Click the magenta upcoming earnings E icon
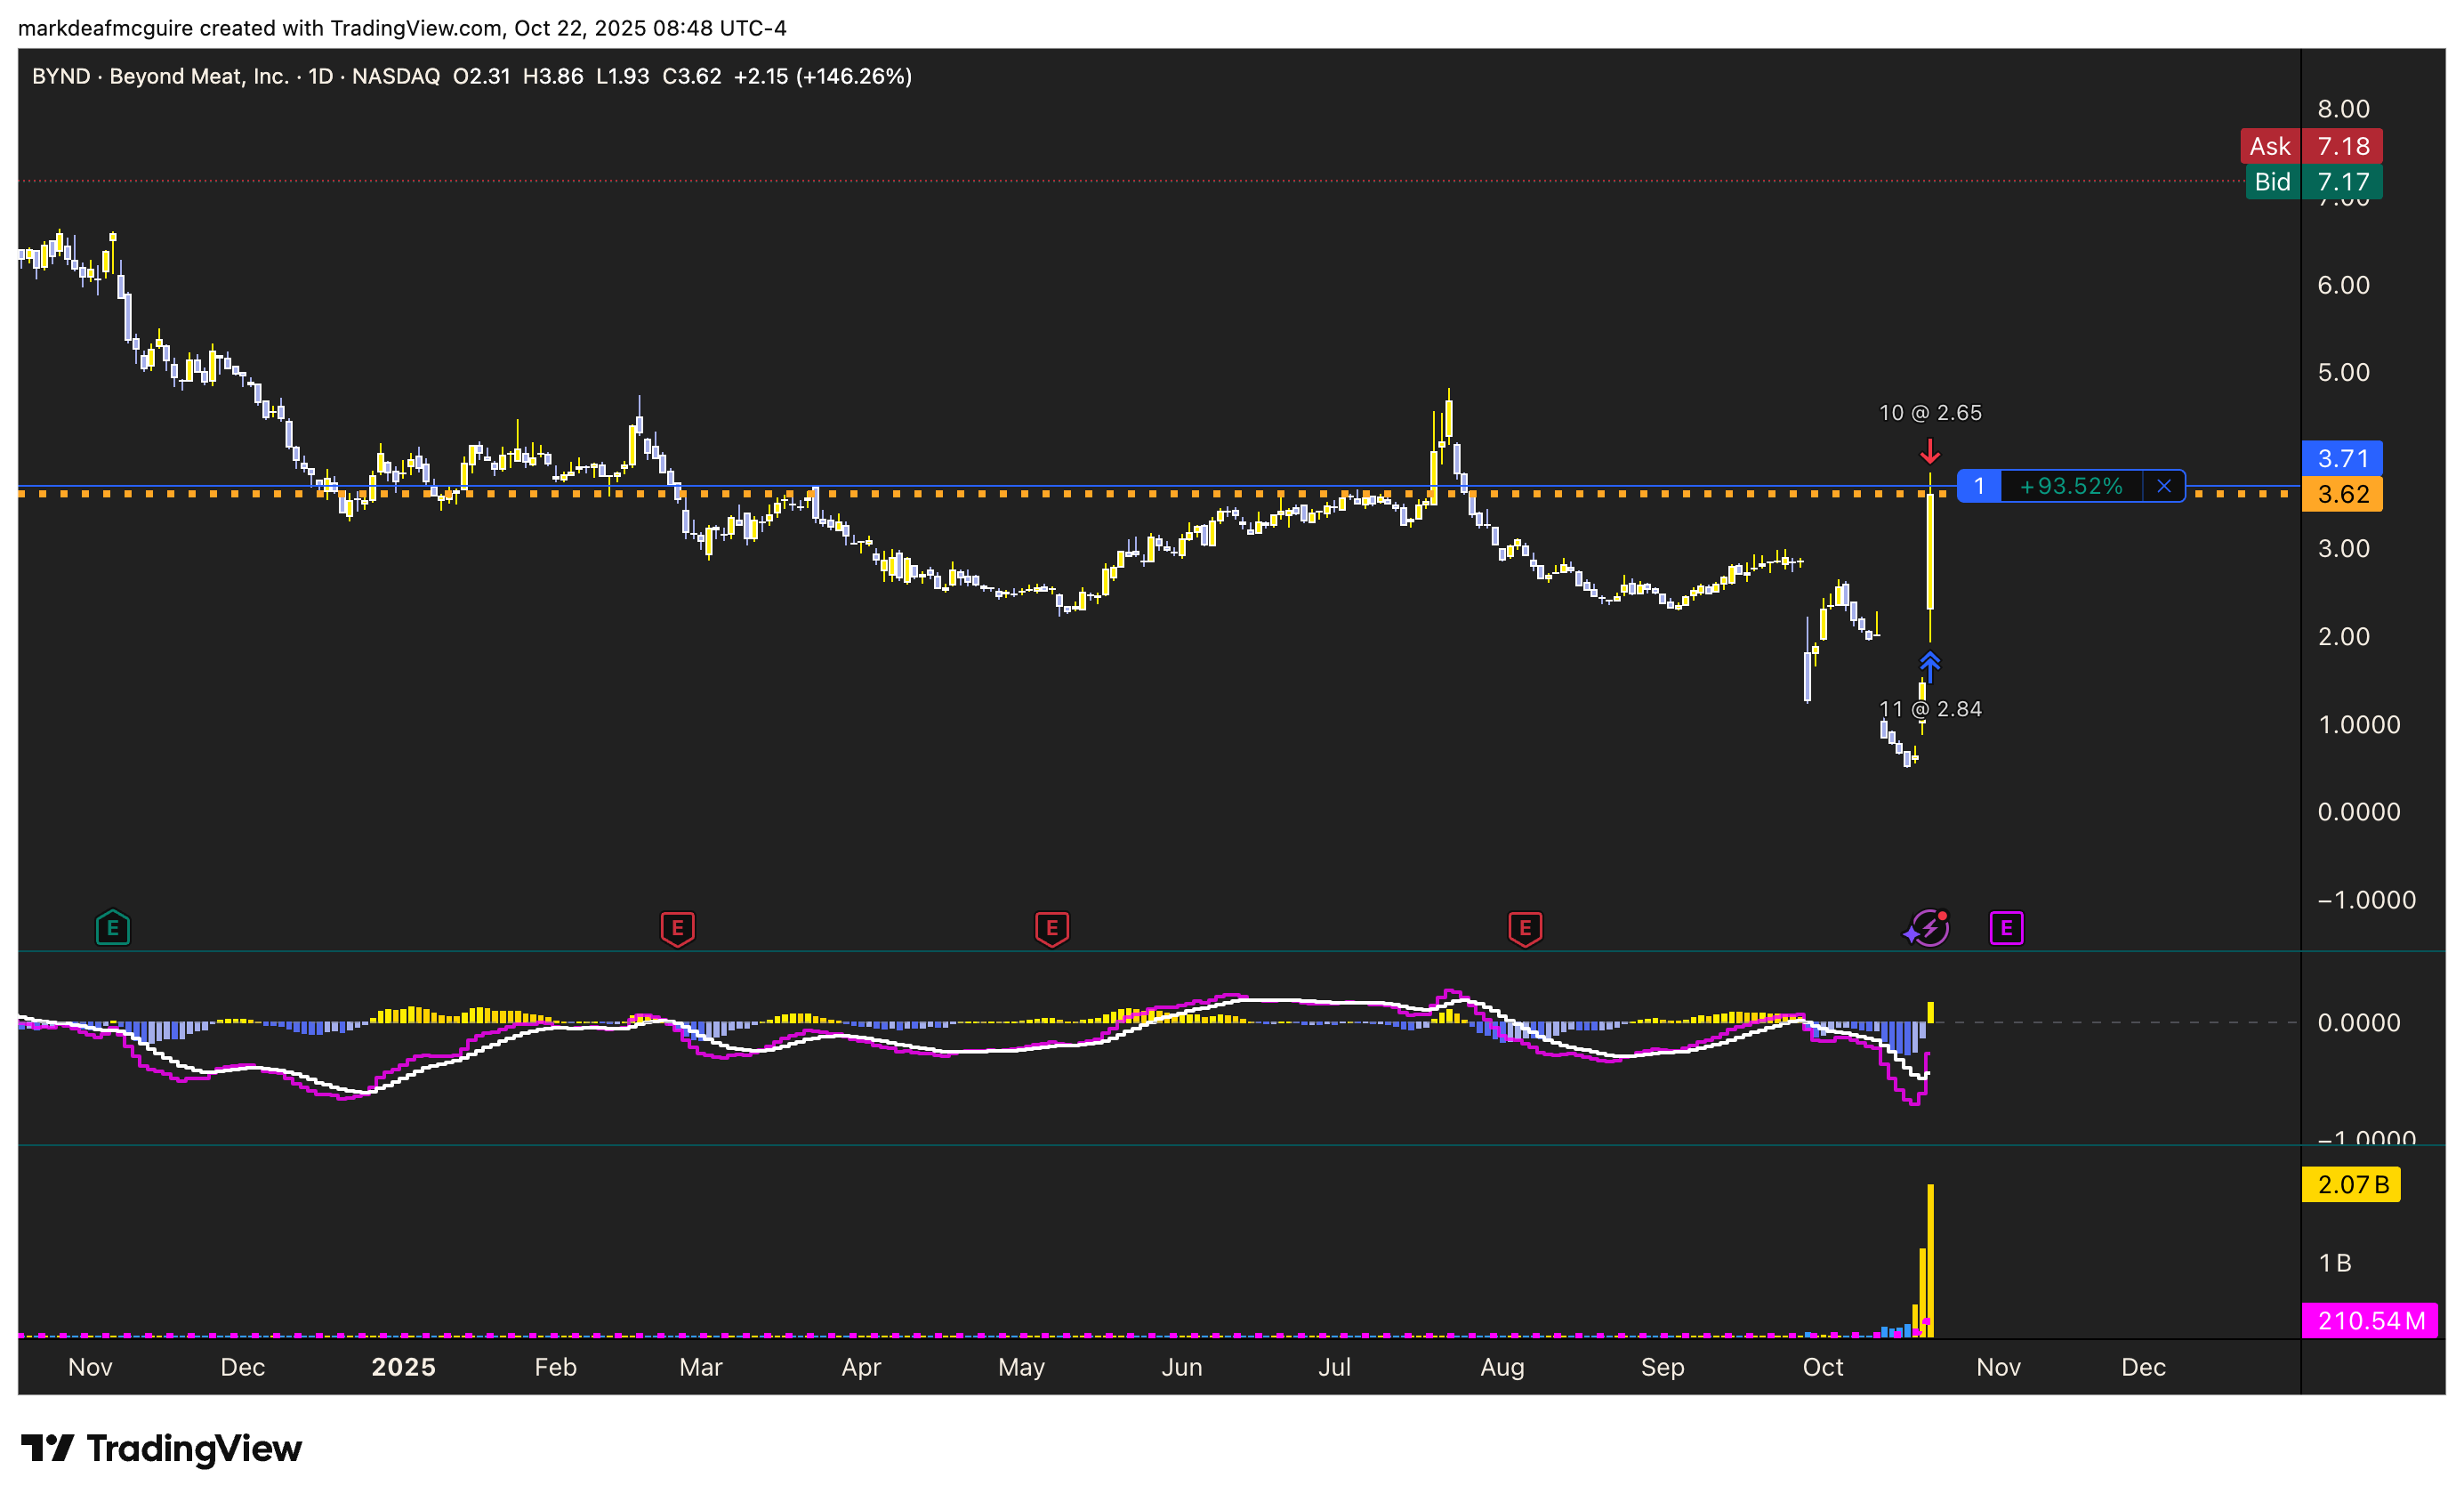This screenshot has height=1502, width=2464. tap(2006, 928)
